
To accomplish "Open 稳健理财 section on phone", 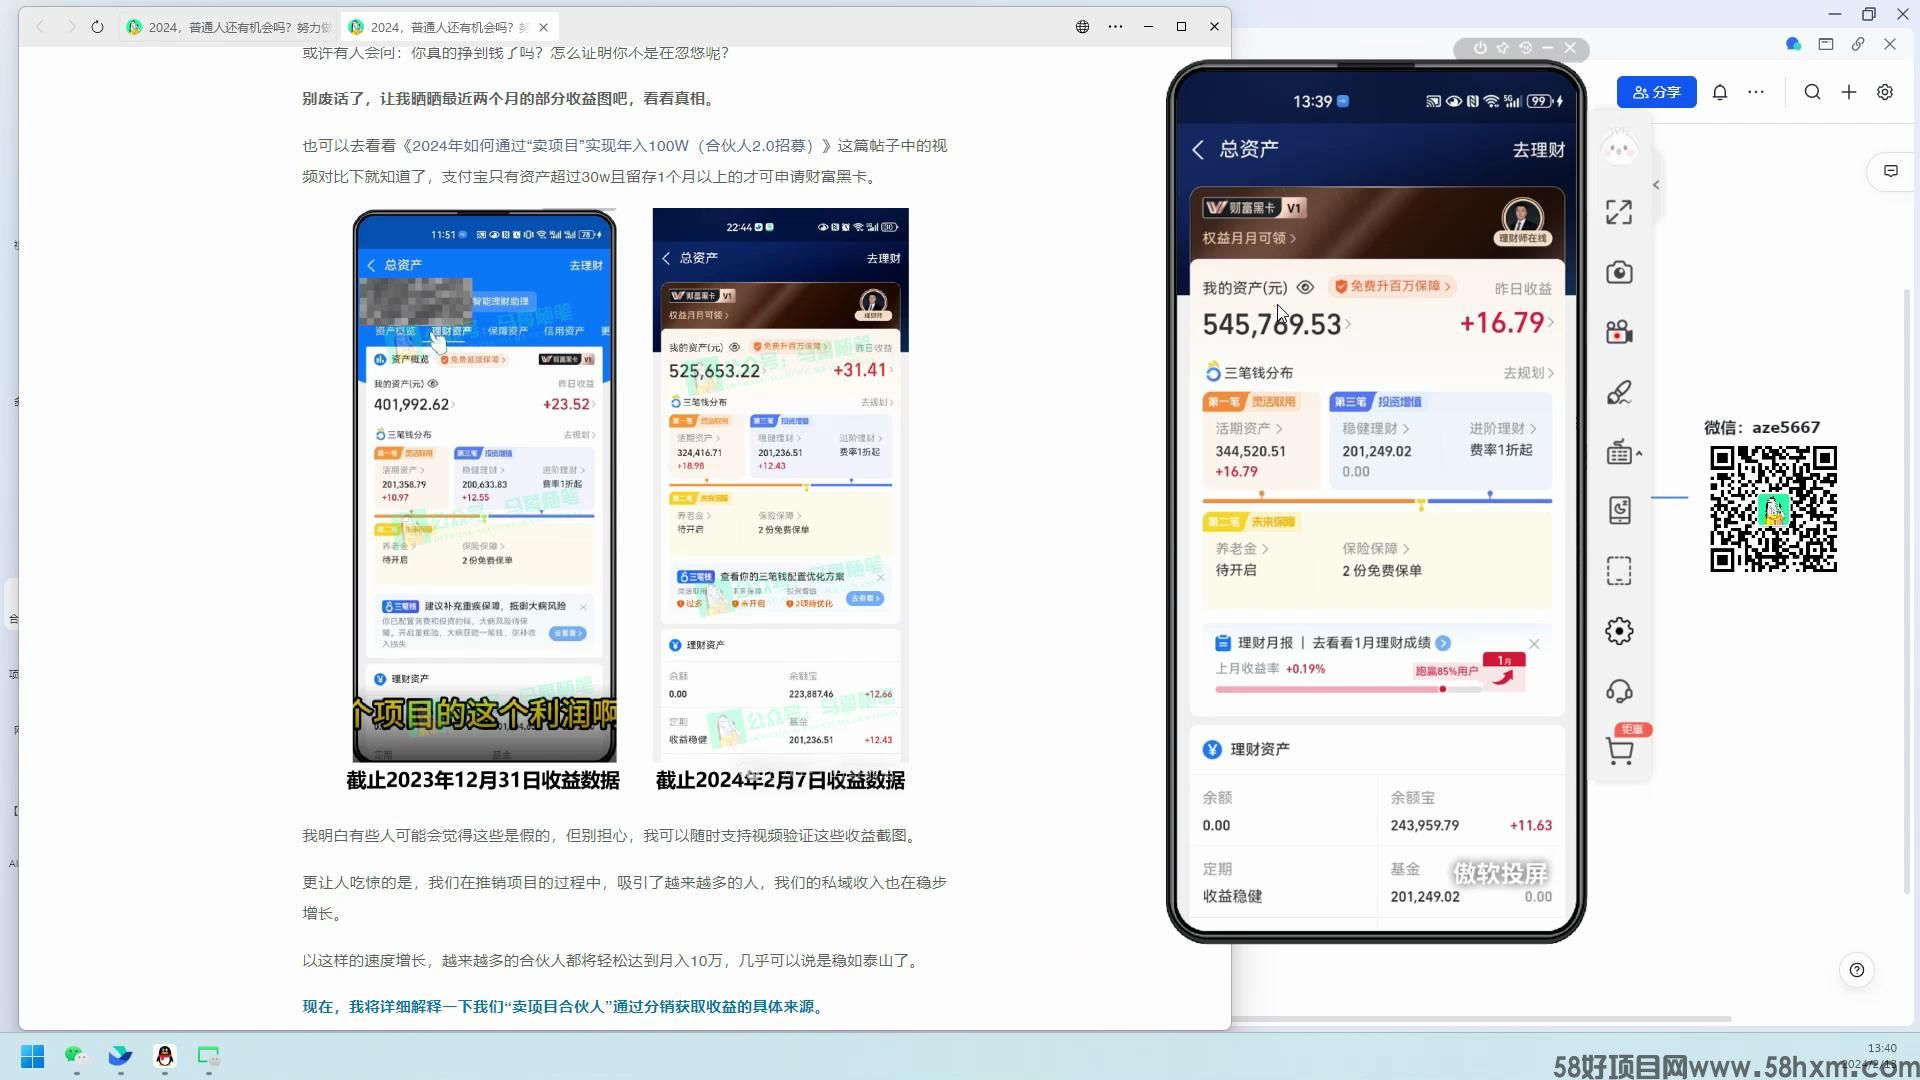I will [1375, 428].
